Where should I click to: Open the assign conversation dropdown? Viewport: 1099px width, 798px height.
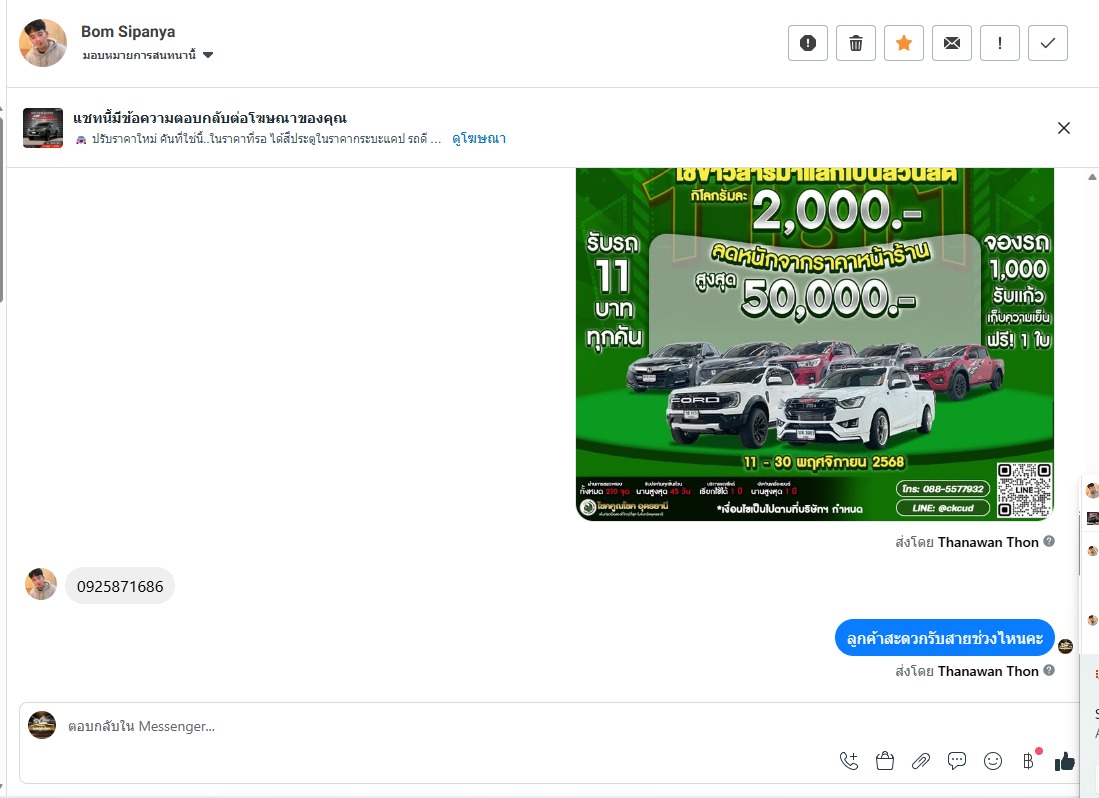tap(148, 55)
